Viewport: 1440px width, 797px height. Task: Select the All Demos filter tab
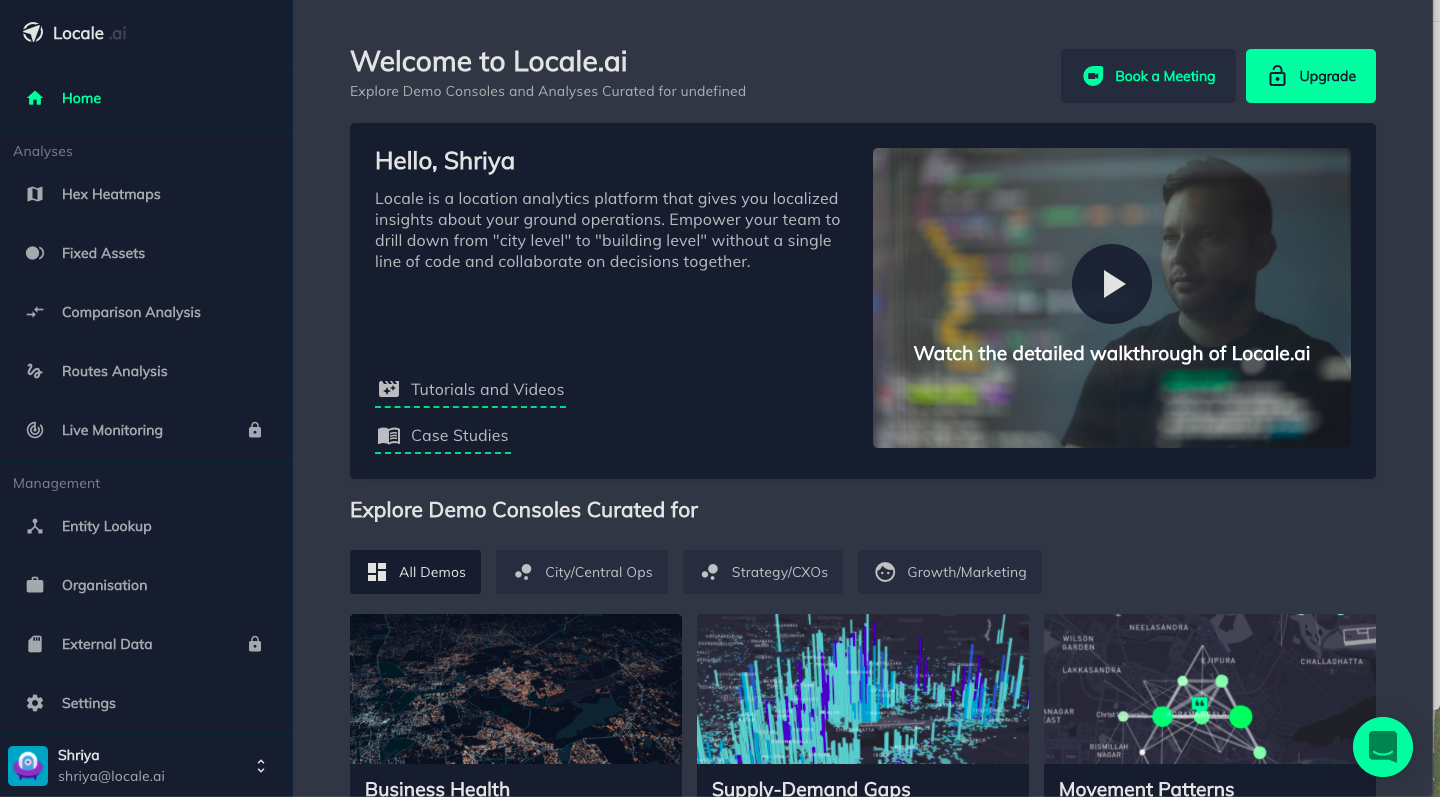pyautogui.click(x=415, y=572)
